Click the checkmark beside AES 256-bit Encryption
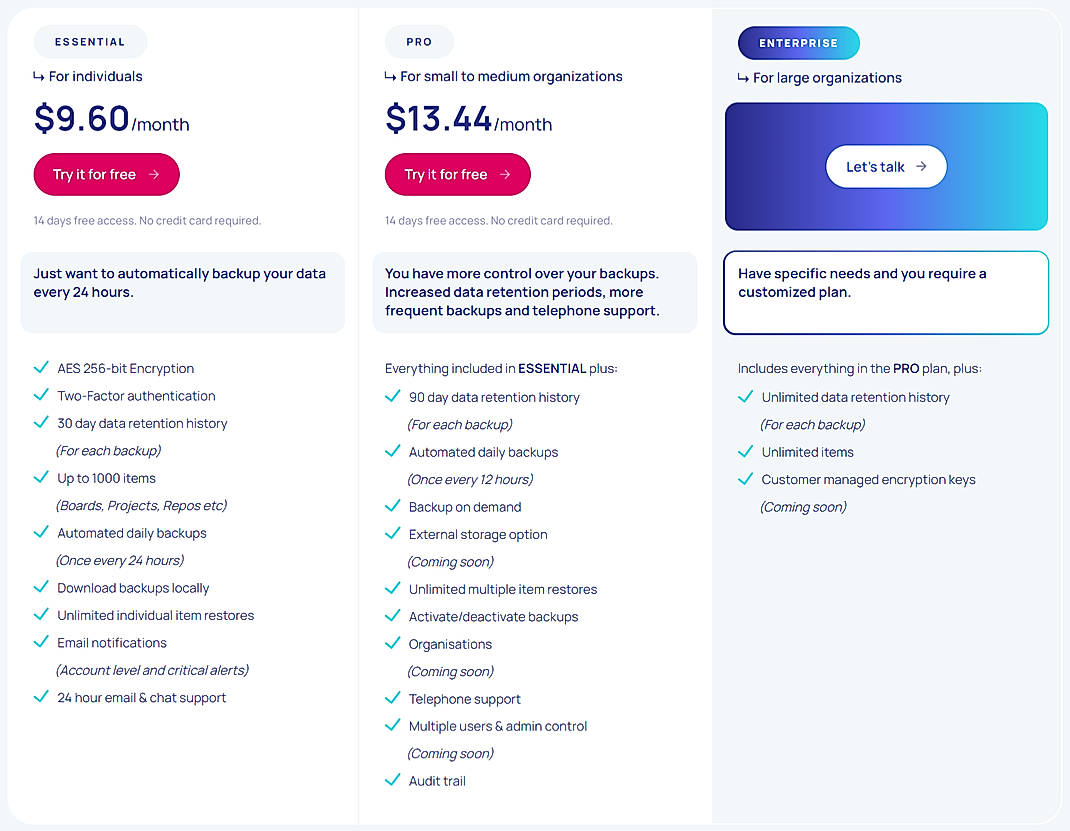This screenshot has width=1070, height=831. [x=40, y=368]
